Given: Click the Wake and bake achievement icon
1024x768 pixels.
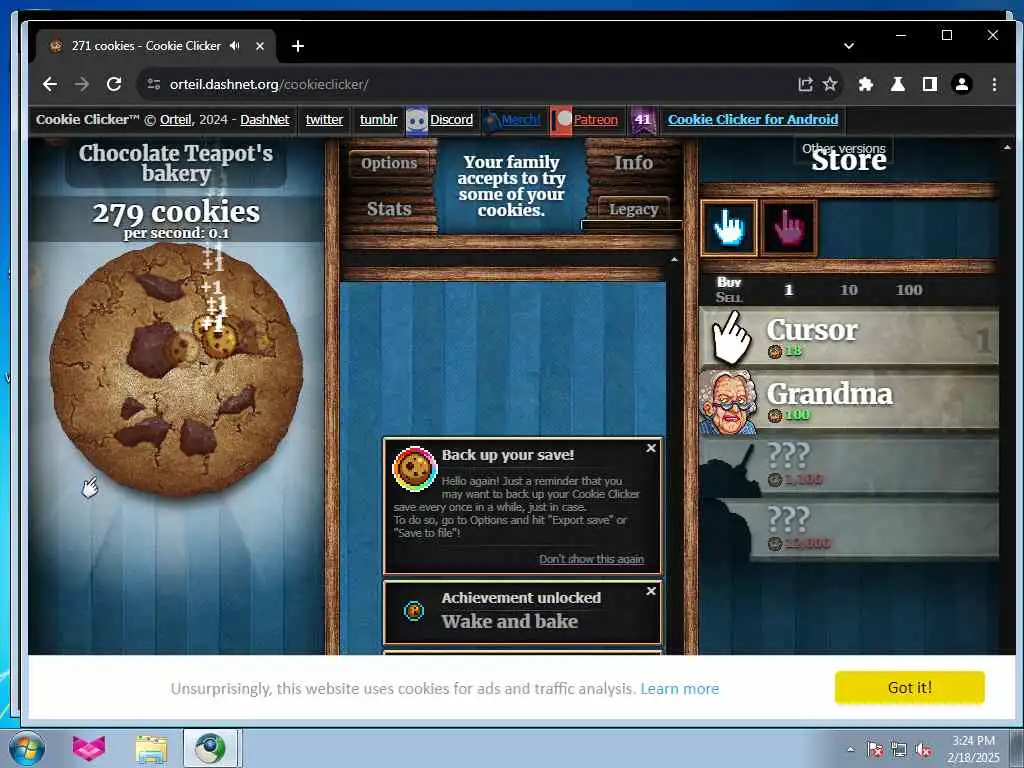Looking at the screenshot, I should click(414, 611).
